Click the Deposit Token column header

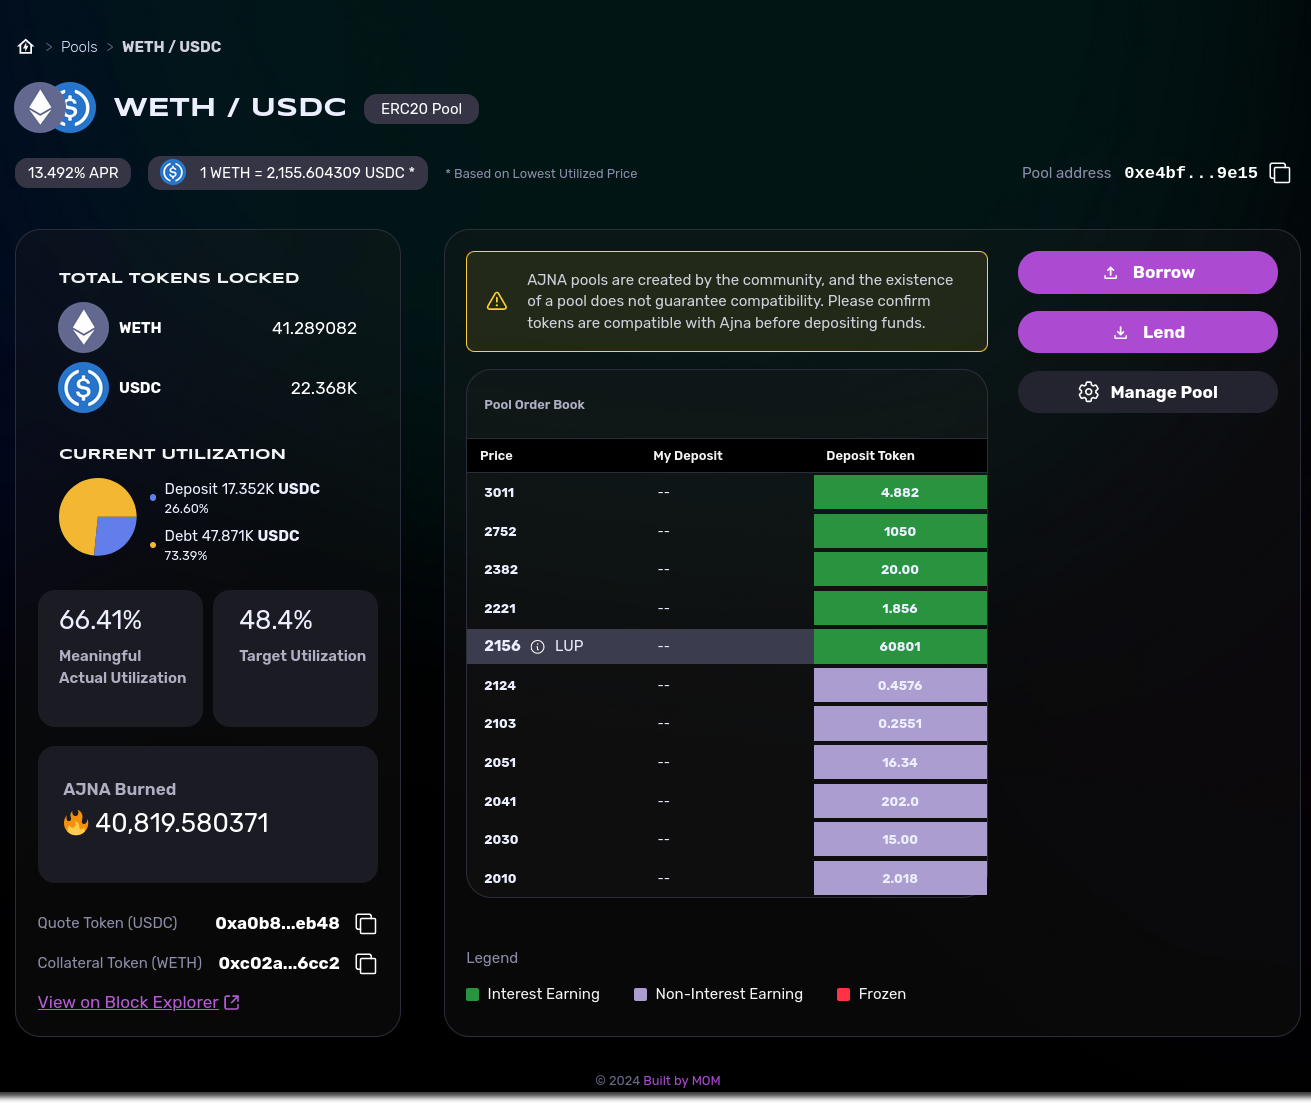coord(870,456)
